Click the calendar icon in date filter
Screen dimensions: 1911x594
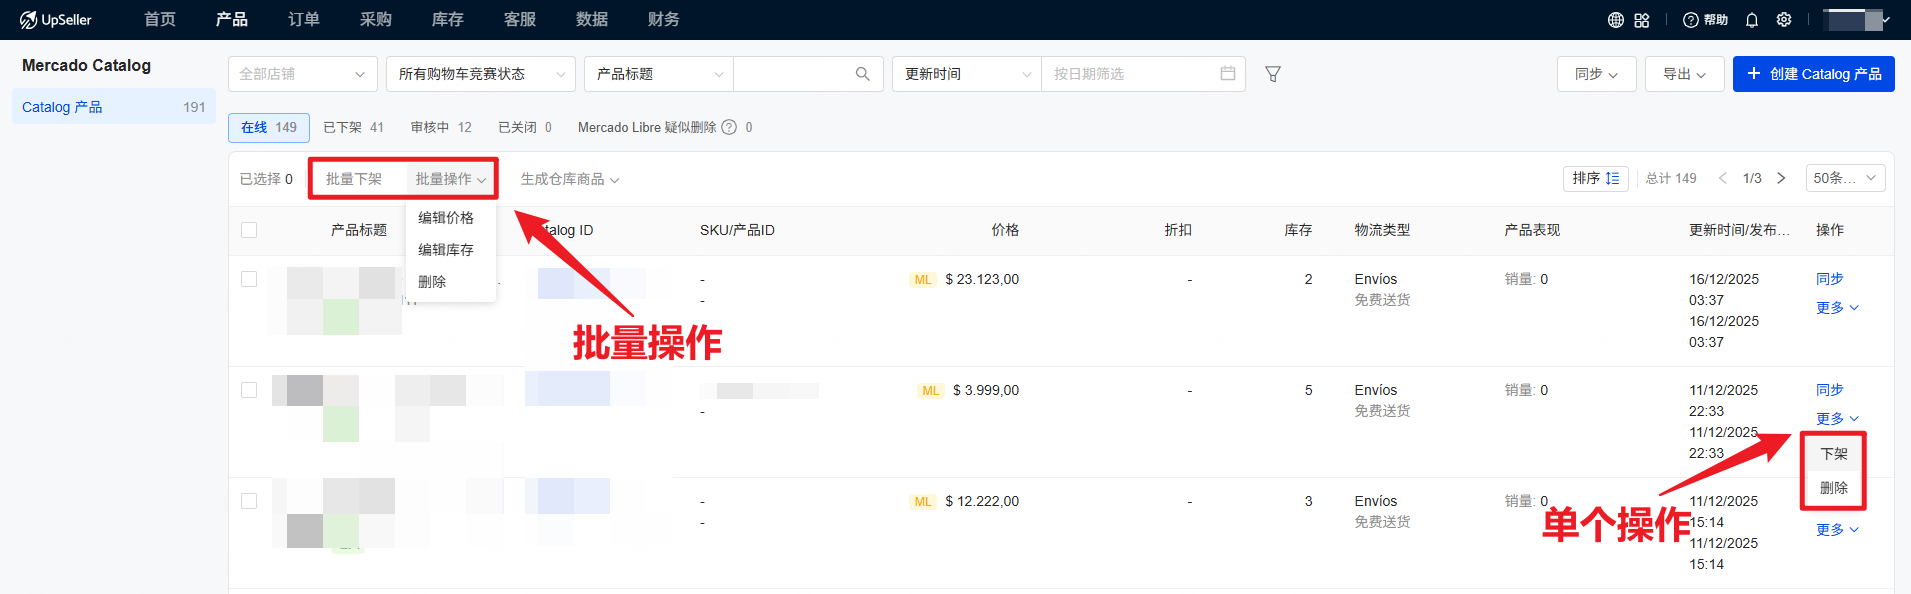click(1228, 74)
